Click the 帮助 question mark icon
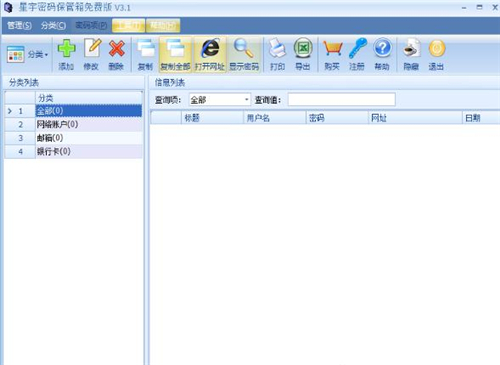This screenshot has height=365, width=500. (x=382, y=49)
